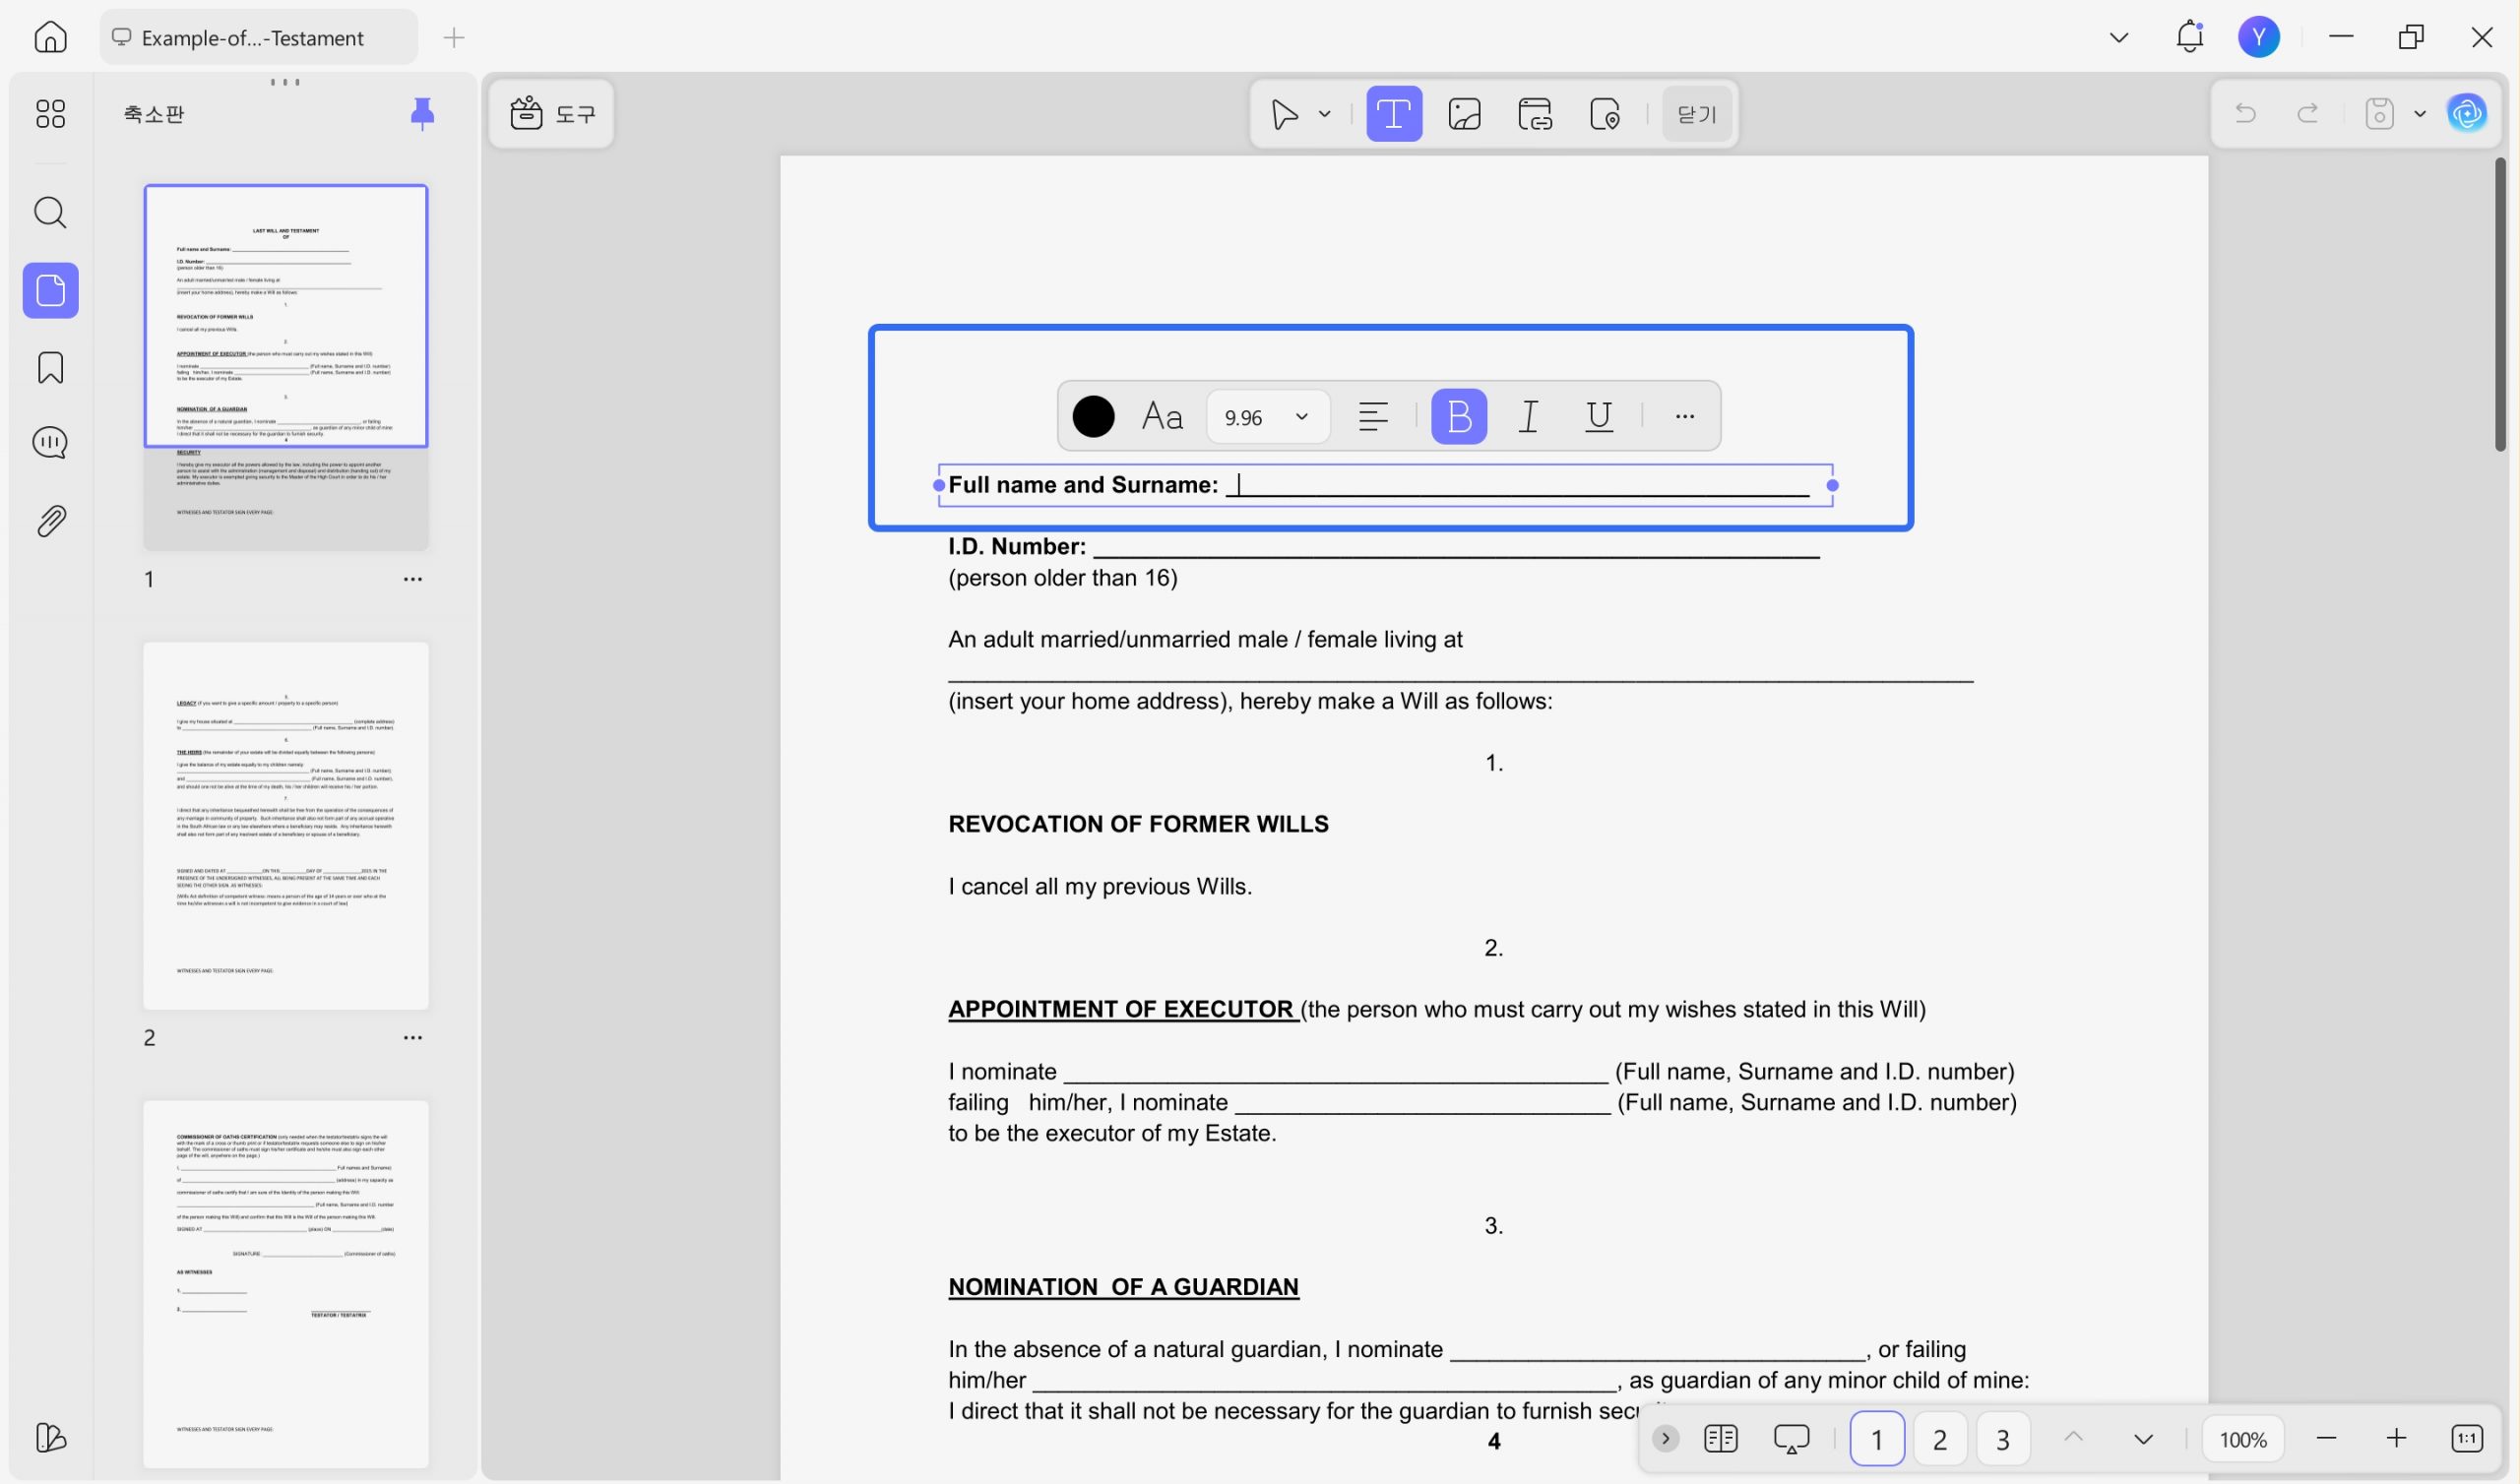Toggle underline formatting
2520x1484 pixels.
point(1598,416)
